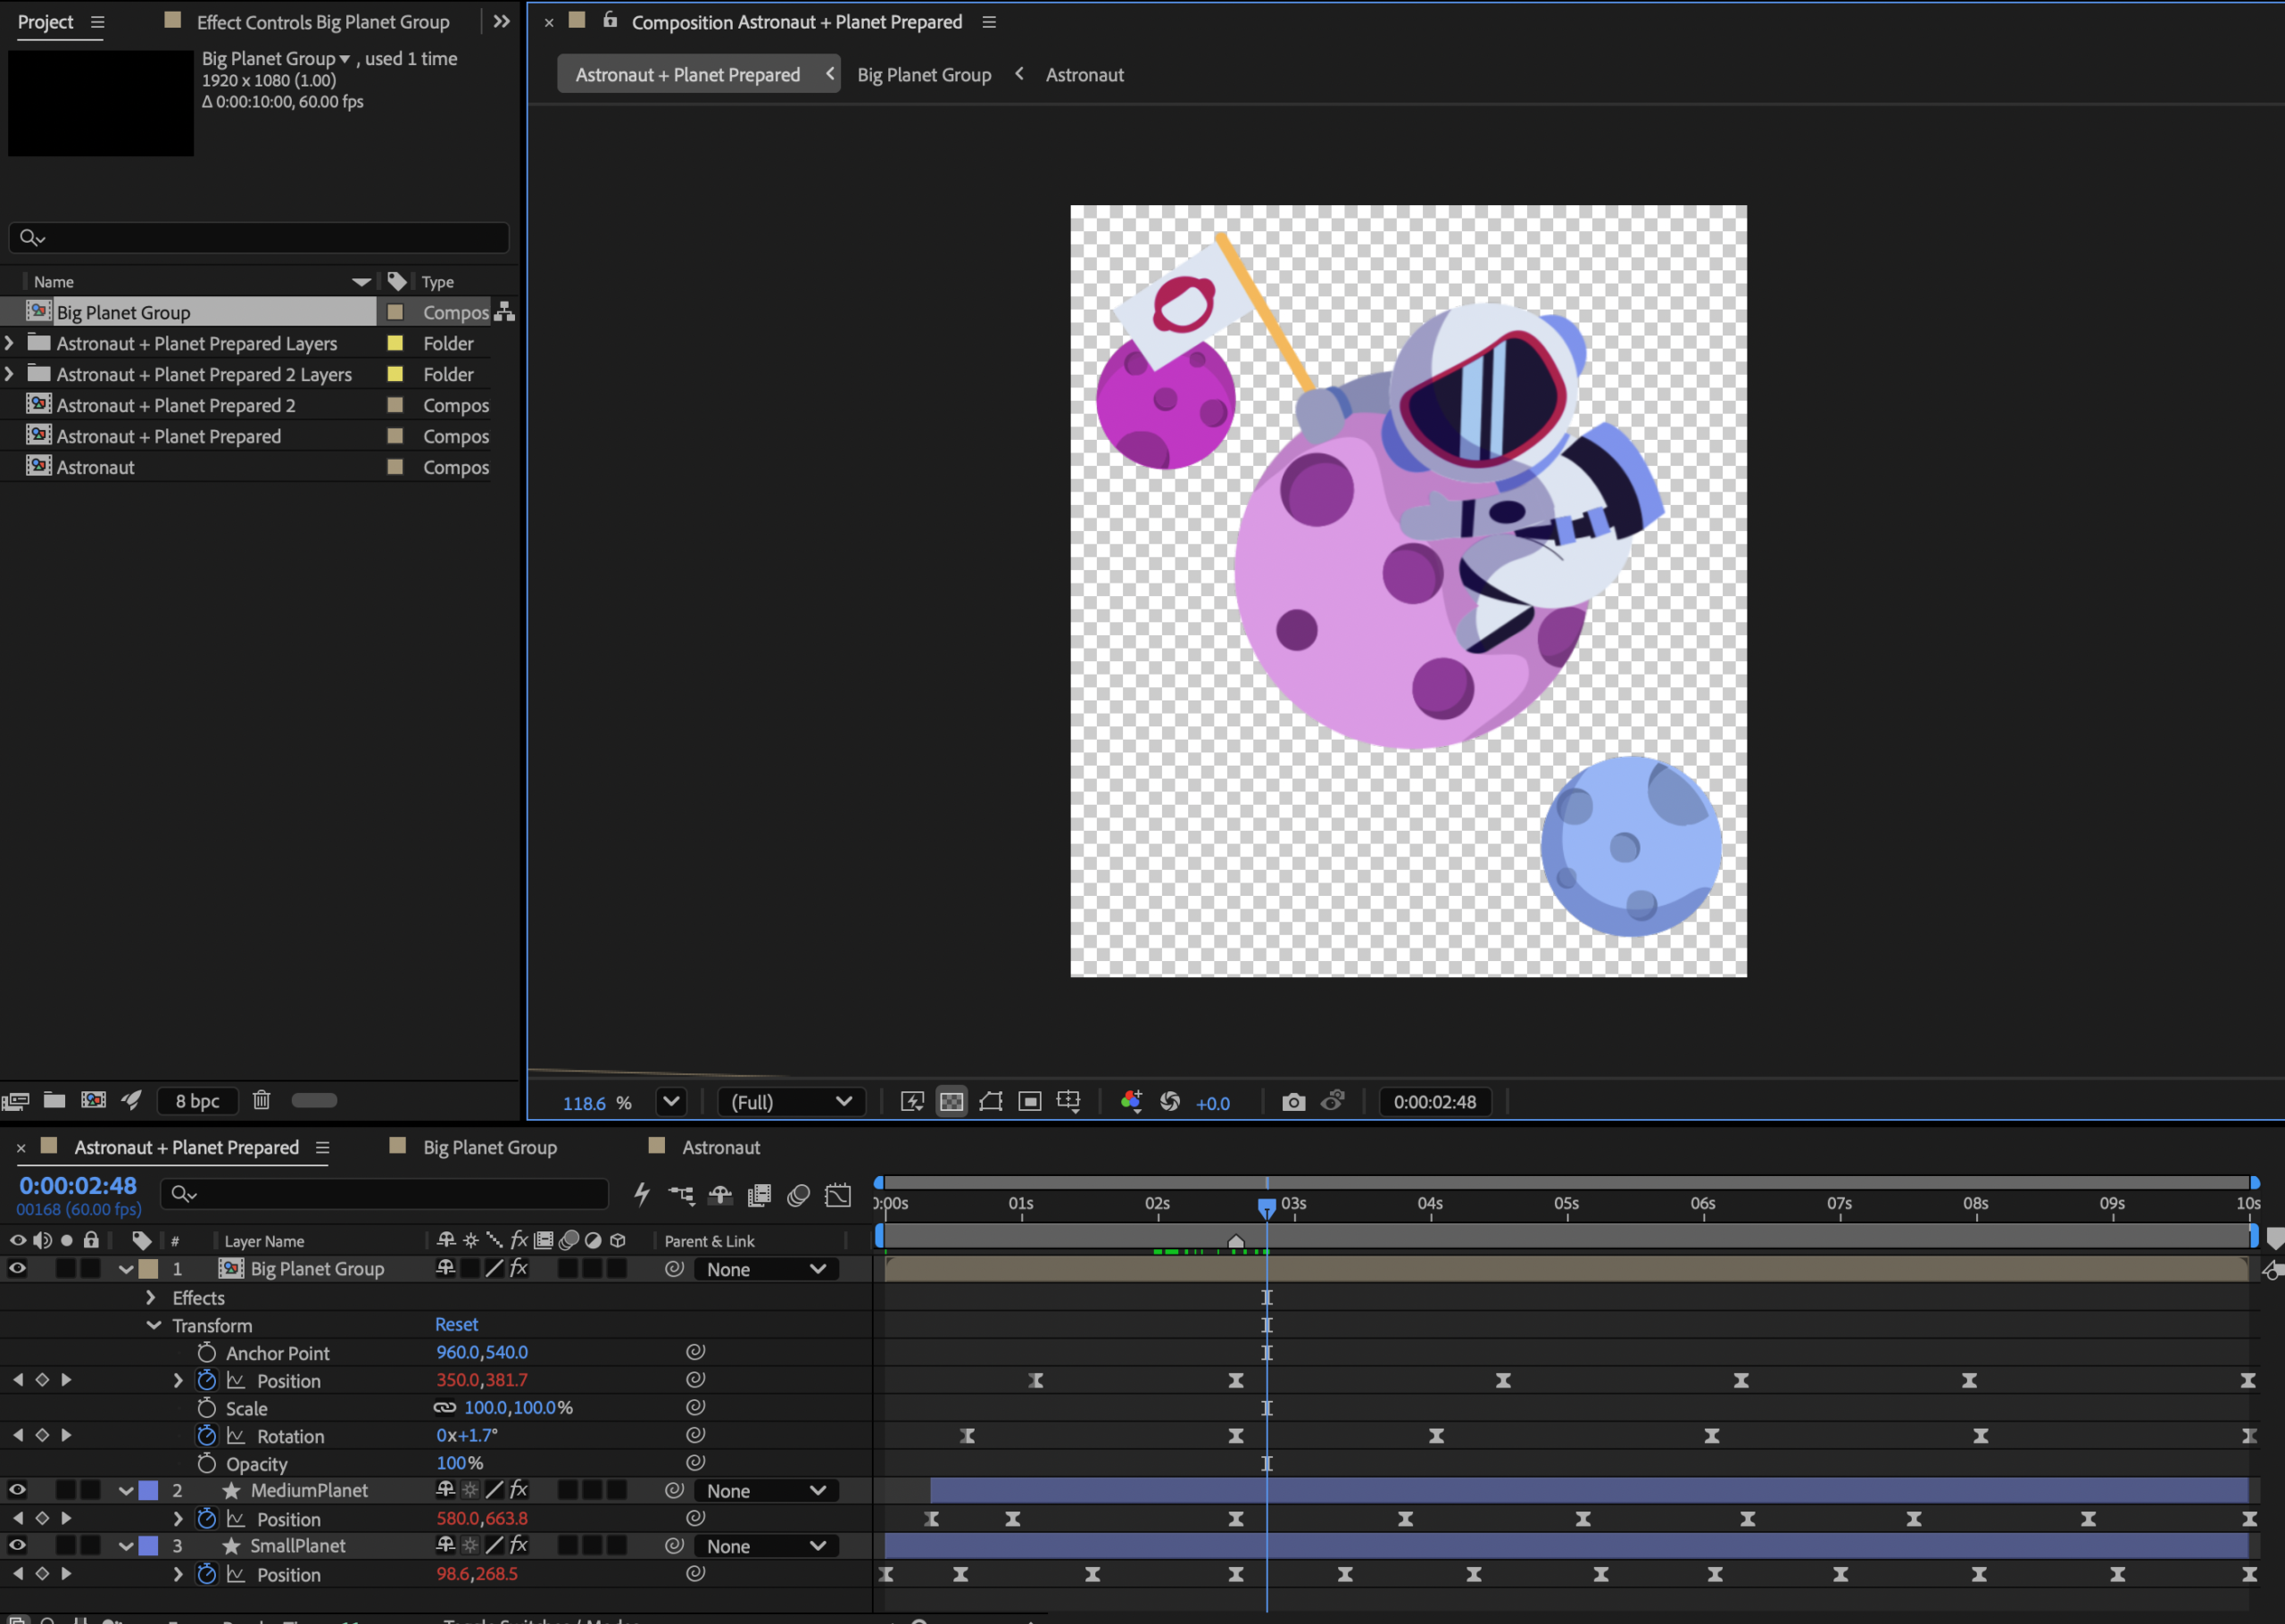Collapse SmallPlanet layer twirl arrow

point(126,1546)
